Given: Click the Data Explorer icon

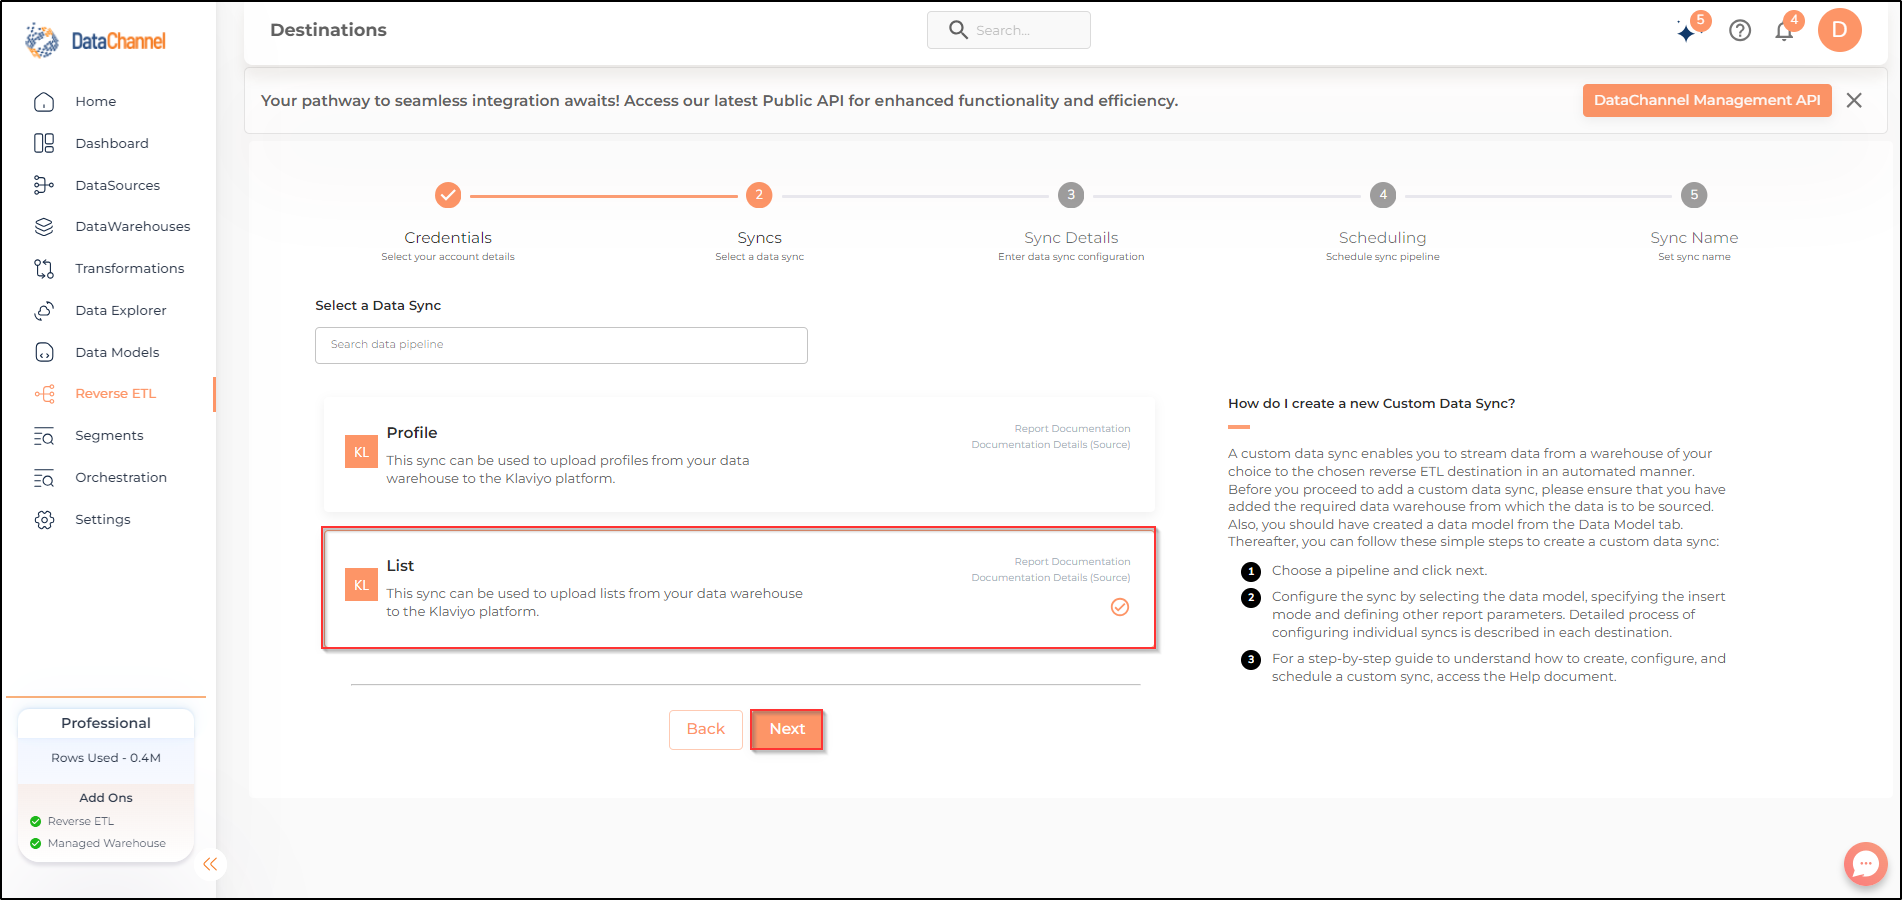Looking at the screenshot, I should pyautogui.click(x=44, y=310).
